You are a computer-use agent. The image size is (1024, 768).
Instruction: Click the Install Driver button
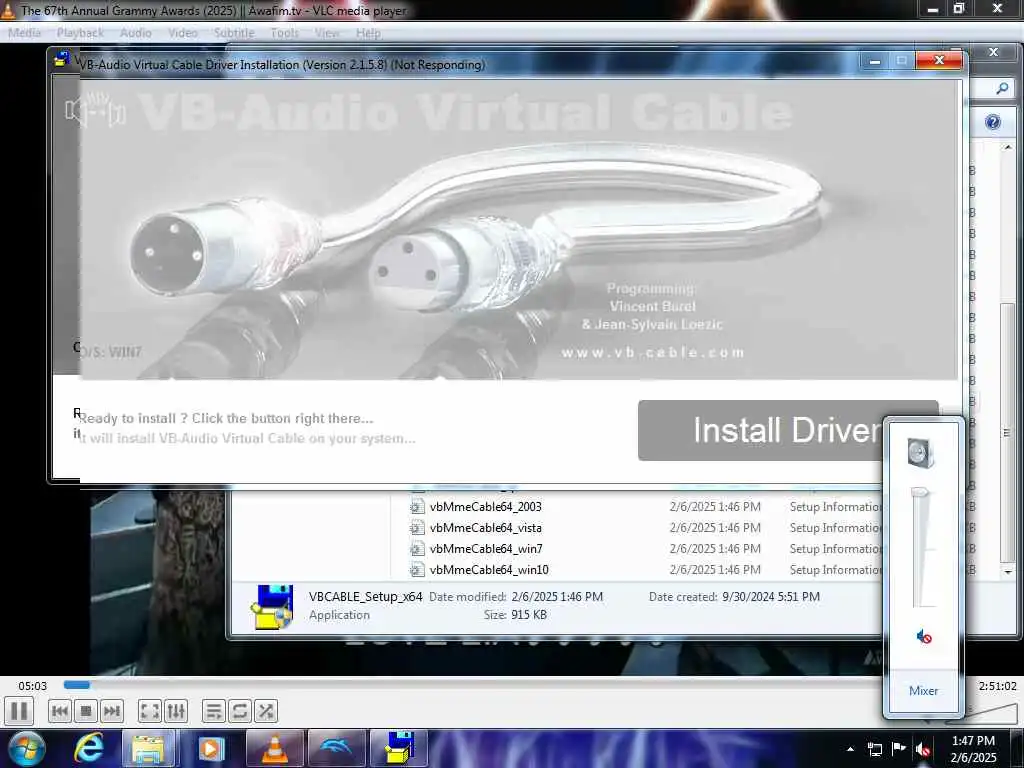788,430
